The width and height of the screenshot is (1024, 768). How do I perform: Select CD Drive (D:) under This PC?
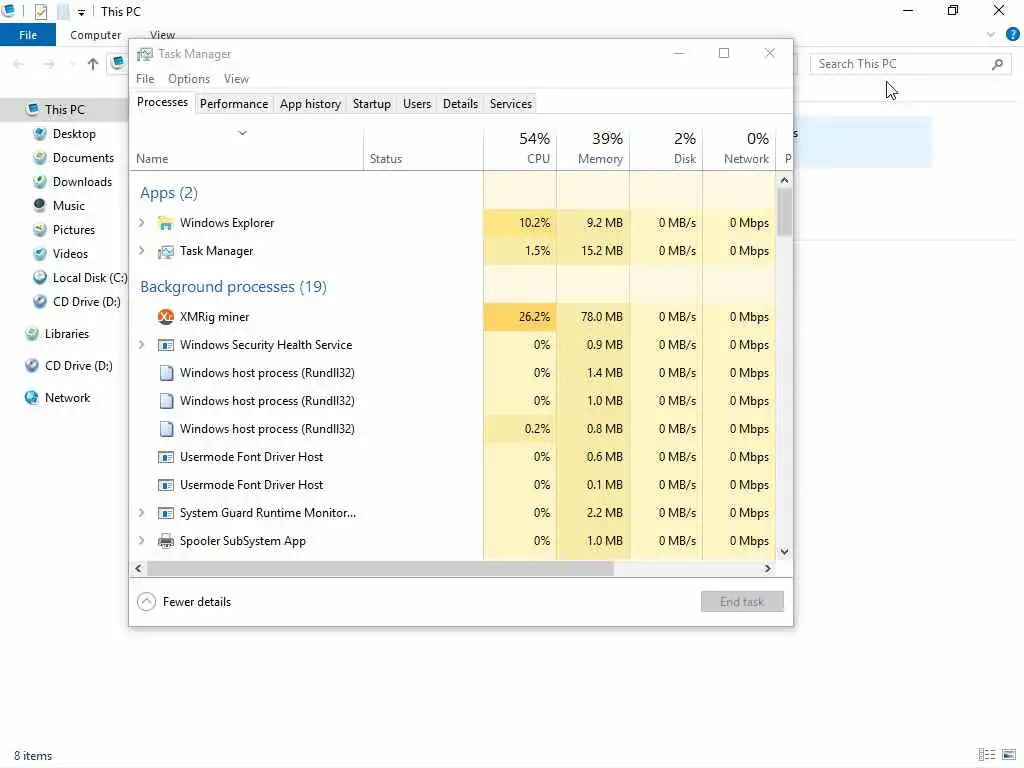click(77, 302)
